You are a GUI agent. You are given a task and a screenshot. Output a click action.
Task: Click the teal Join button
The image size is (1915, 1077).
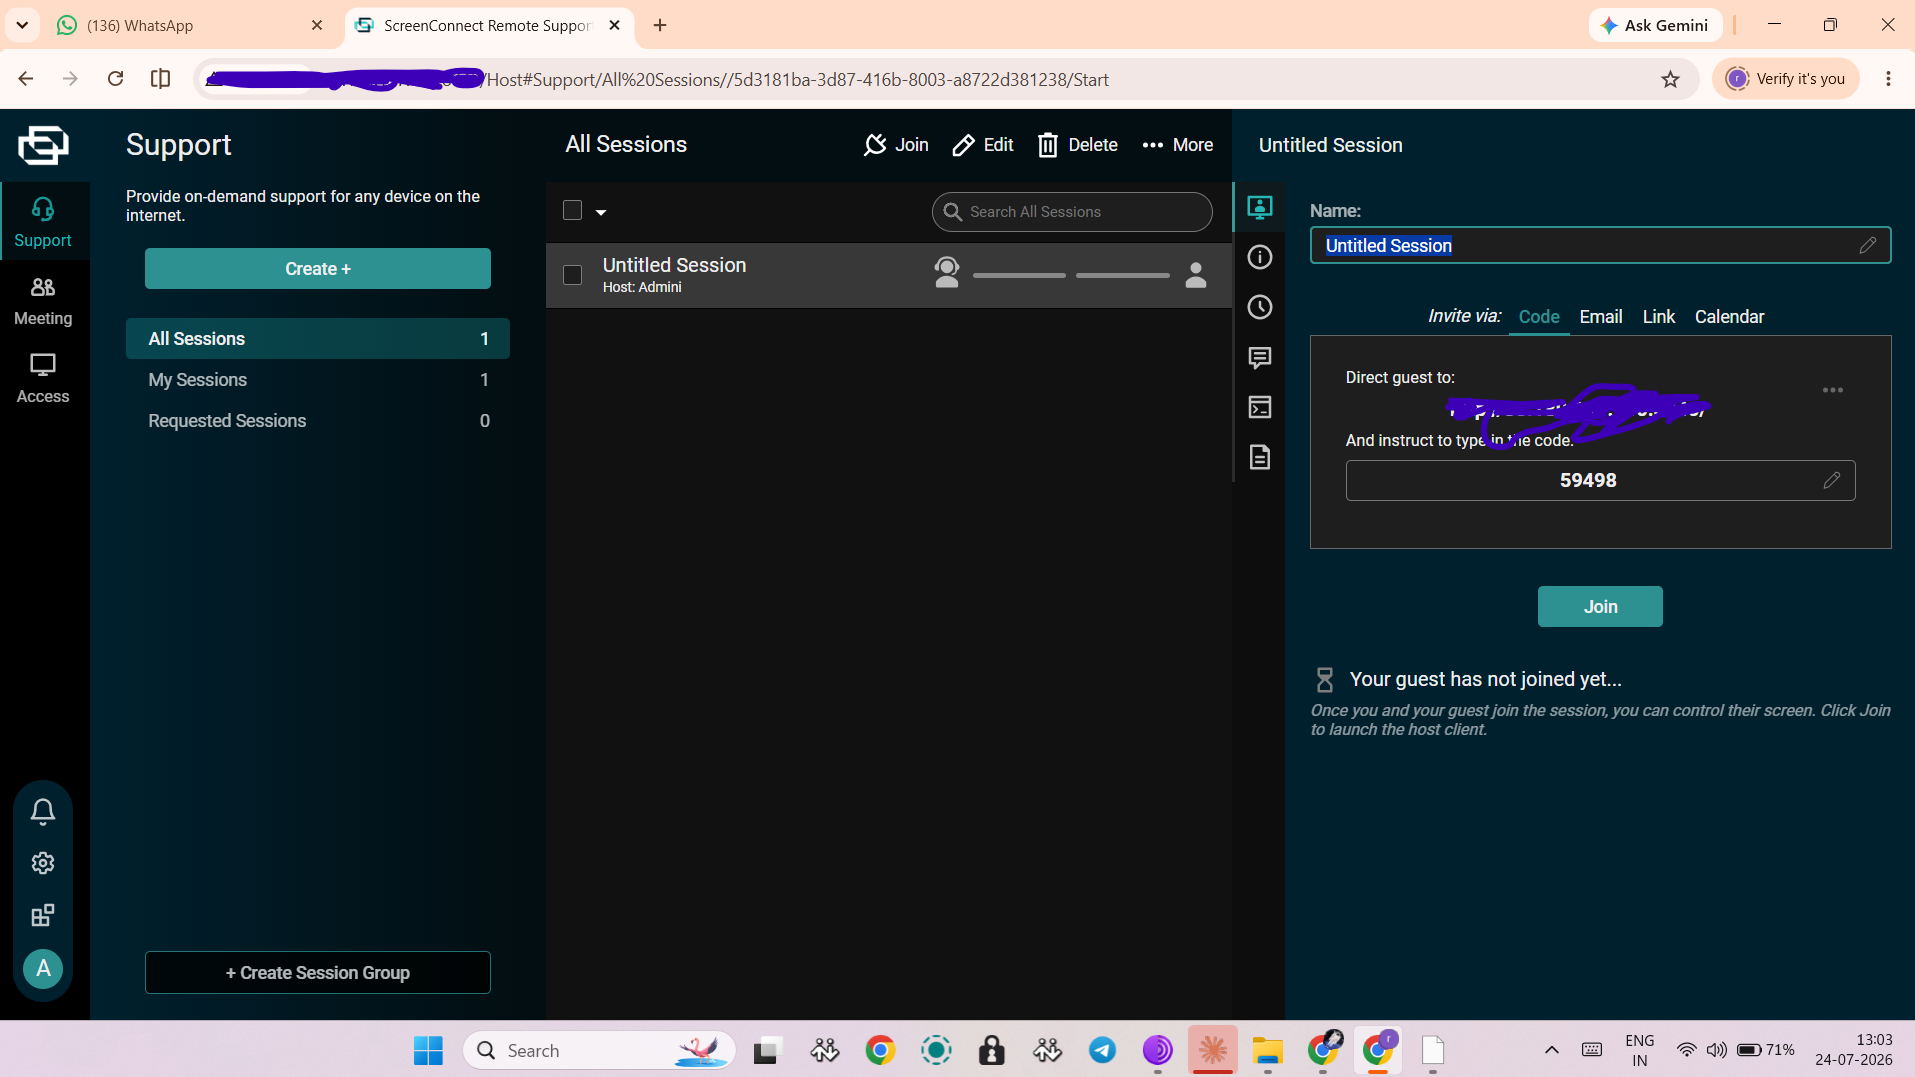(x=1600, y=607)
